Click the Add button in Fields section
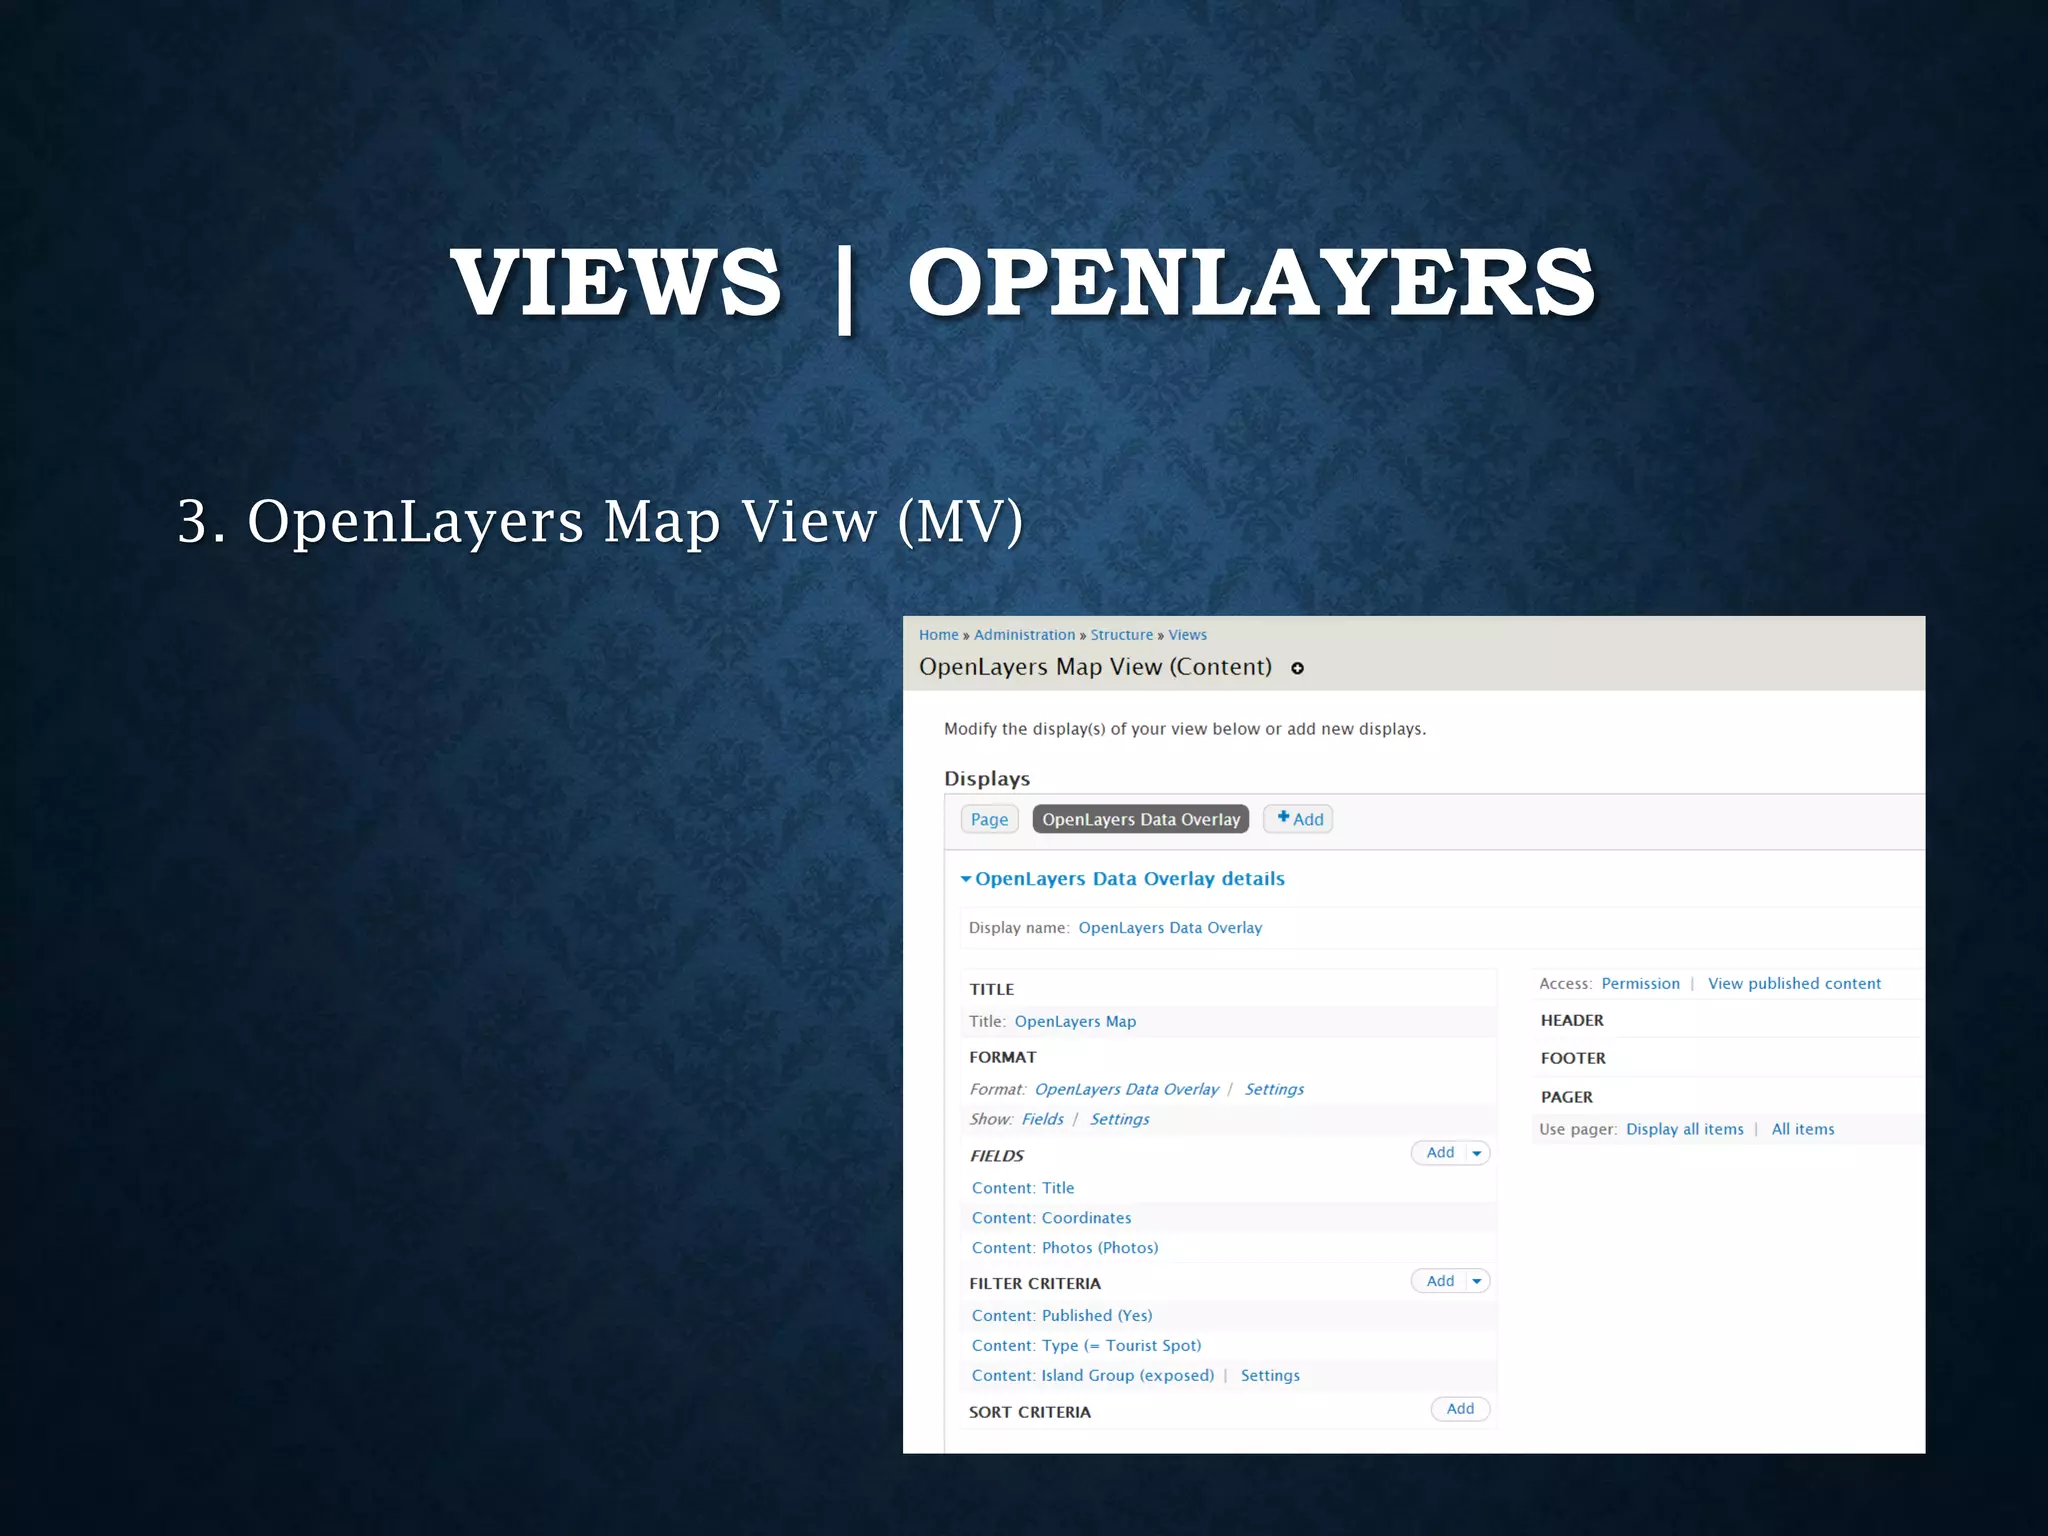 (1440, 1153)
